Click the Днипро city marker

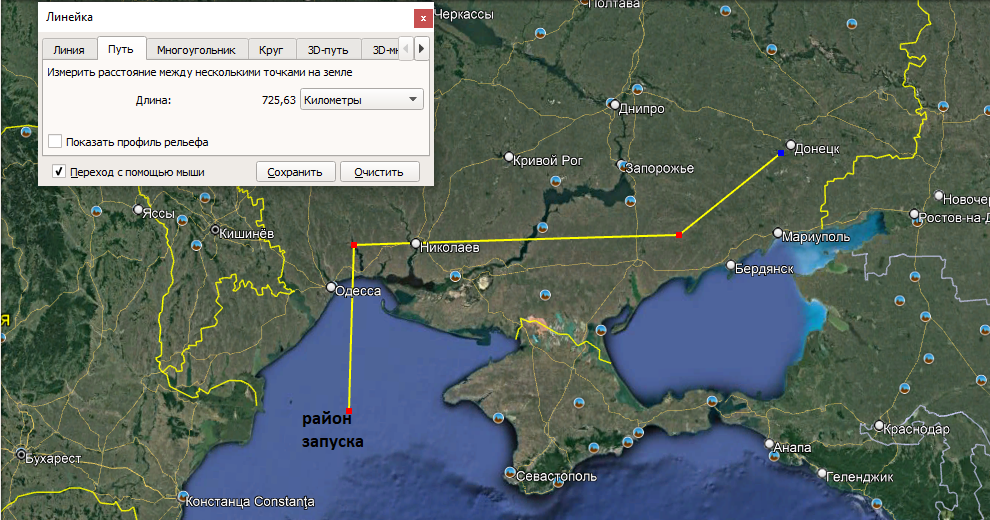(x=615, y=105)
